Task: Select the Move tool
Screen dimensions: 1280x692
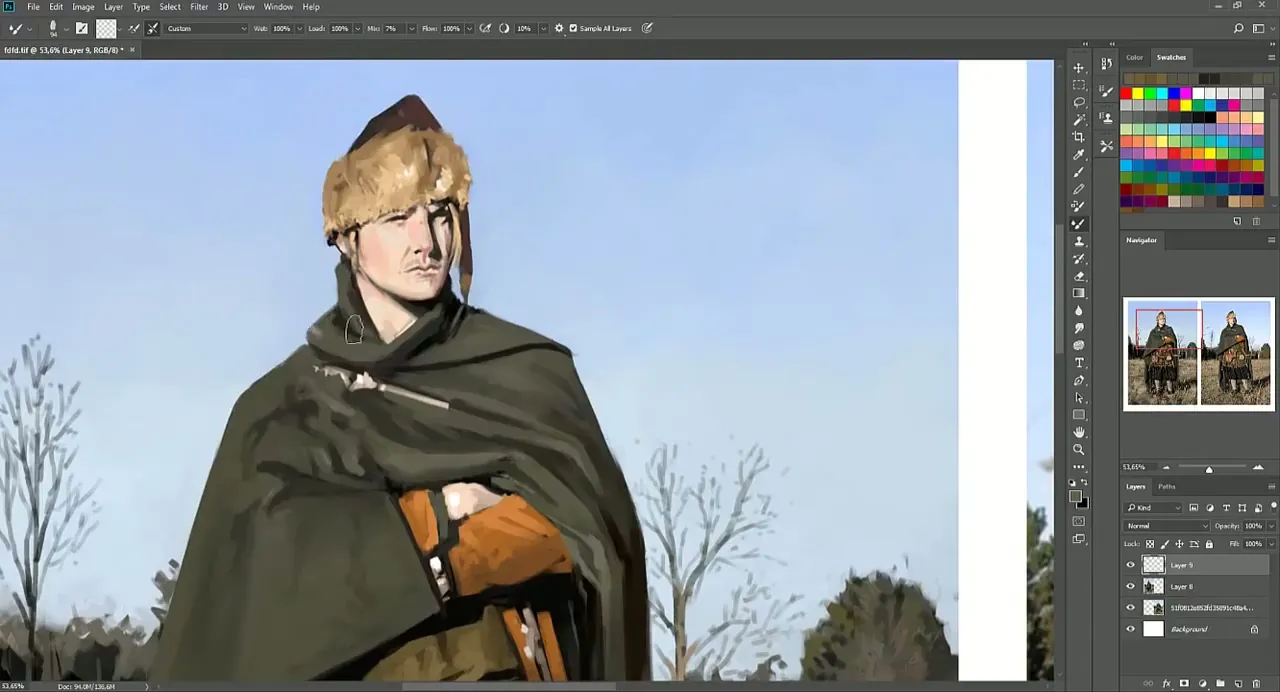Action: tap(1079, 68)
